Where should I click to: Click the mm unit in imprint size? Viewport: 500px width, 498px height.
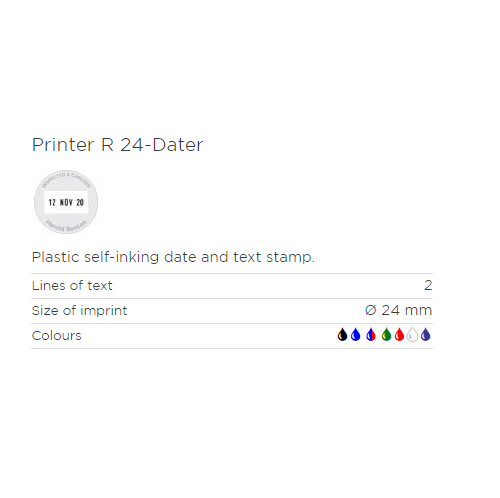418,311
